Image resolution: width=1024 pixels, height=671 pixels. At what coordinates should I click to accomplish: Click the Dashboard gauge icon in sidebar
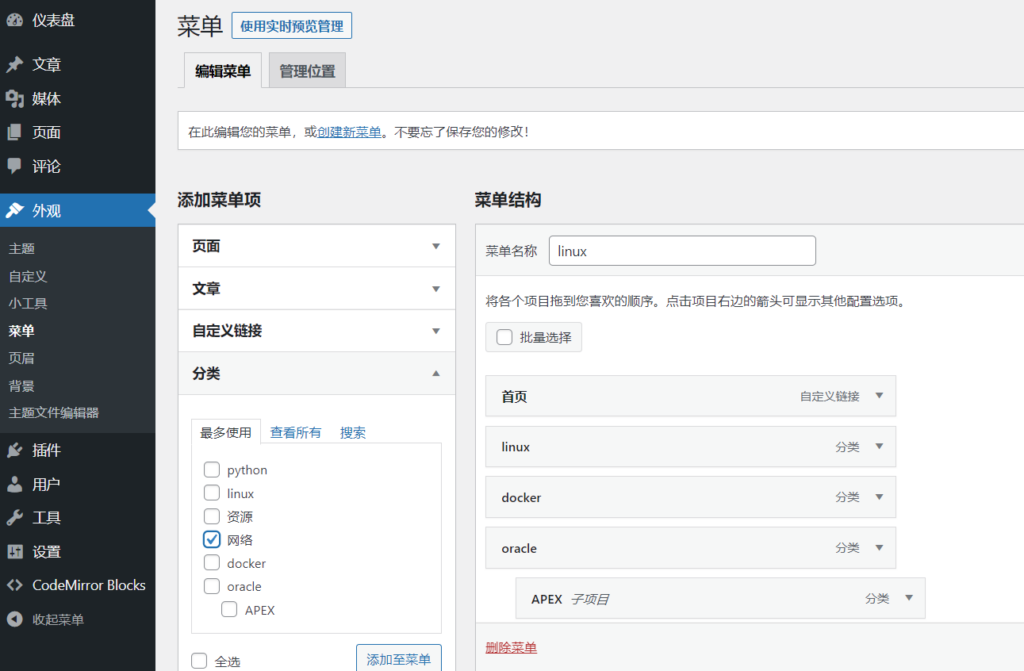coord(15,20)
